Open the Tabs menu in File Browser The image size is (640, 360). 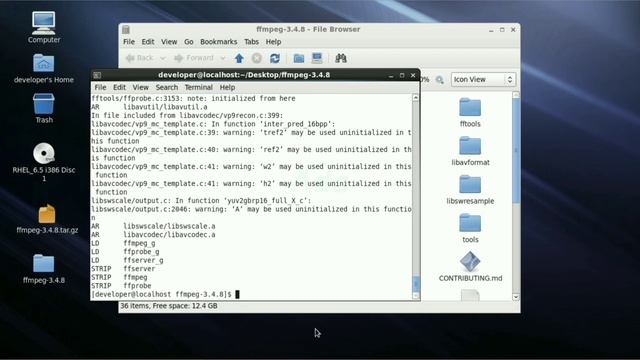click(251, 42)
